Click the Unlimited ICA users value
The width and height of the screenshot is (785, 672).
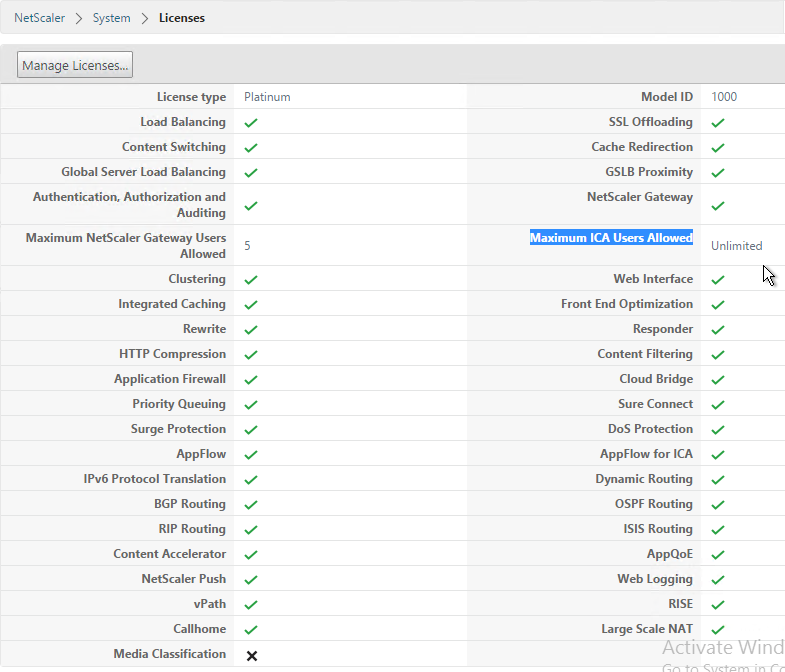coord(736,246)
